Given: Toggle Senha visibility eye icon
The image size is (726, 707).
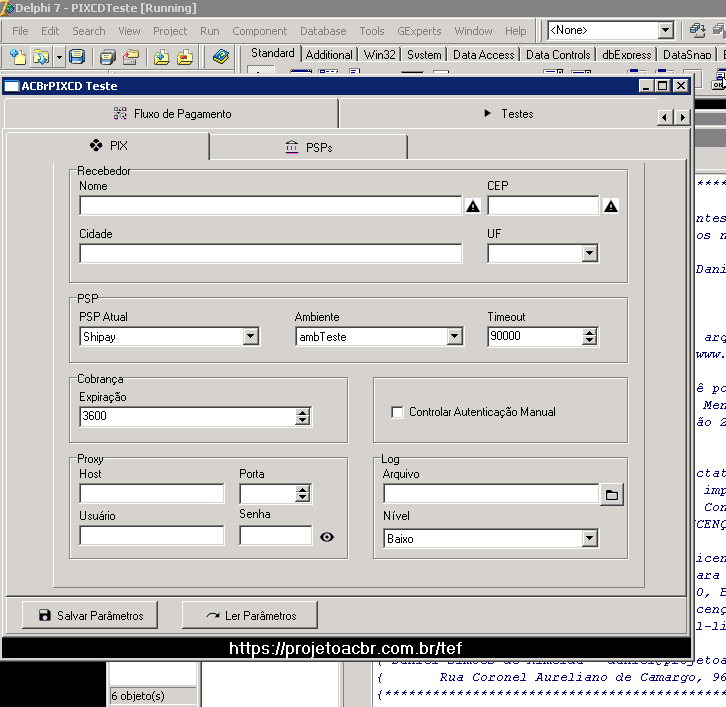Looking at the screenshot, I should pos(326,537).
